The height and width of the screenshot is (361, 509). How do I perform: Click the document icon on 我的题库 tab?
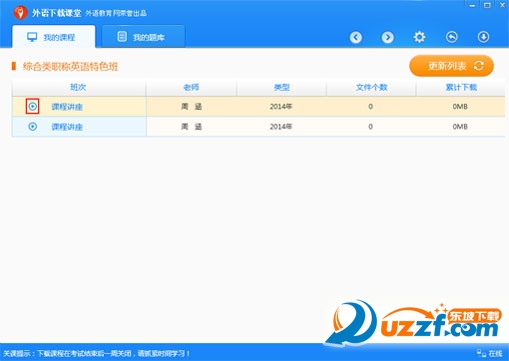tap(122, 37)
